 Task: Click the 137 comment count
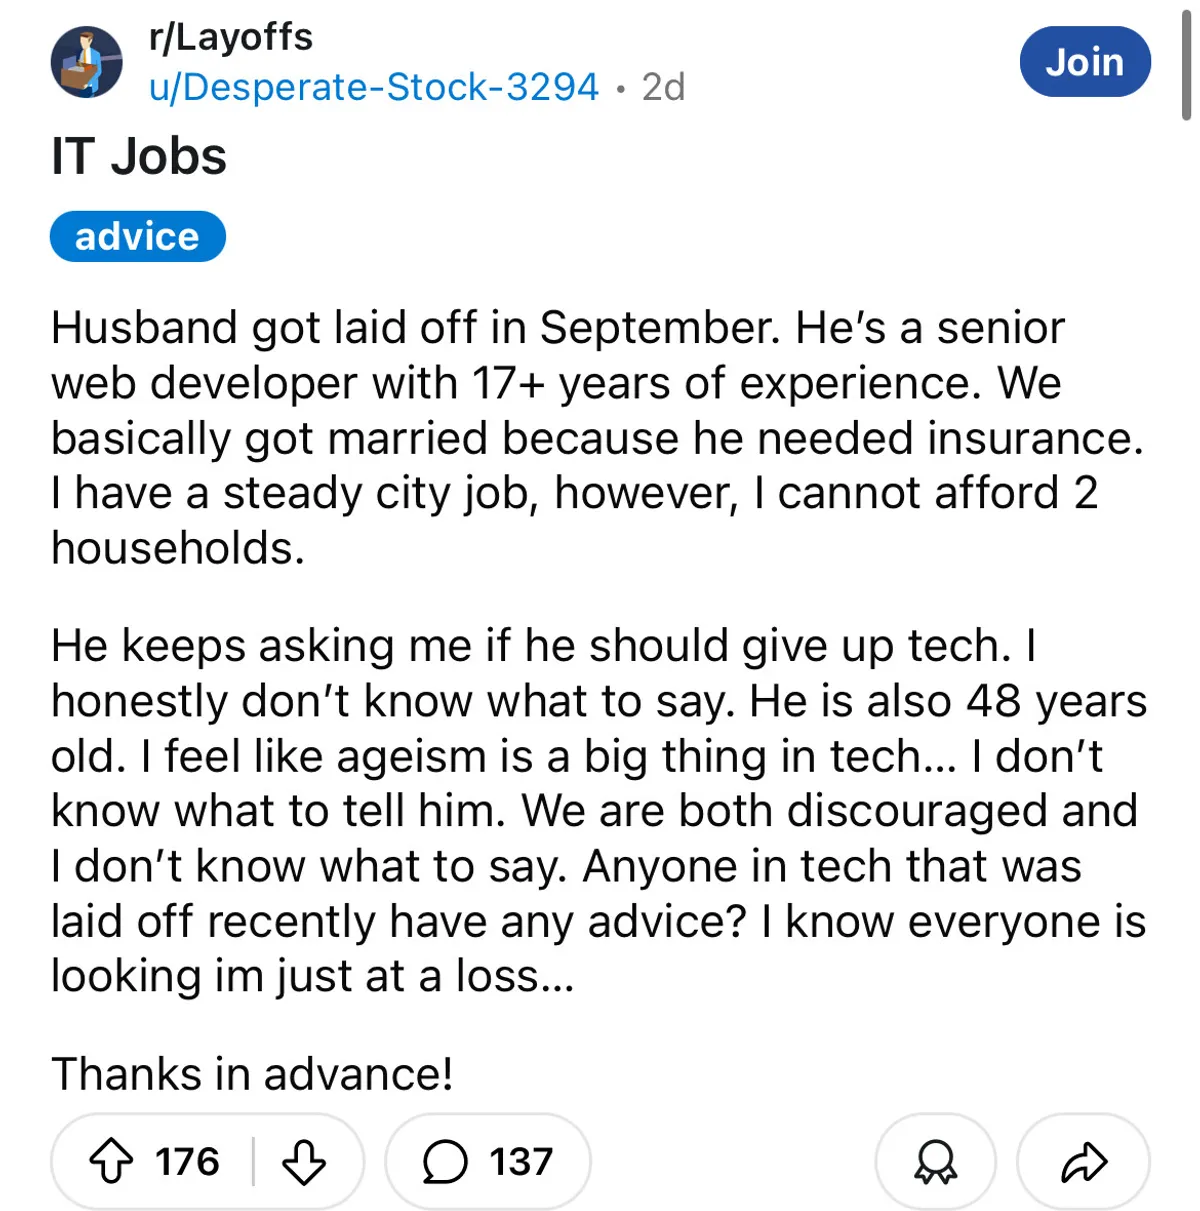(521, 1162)
